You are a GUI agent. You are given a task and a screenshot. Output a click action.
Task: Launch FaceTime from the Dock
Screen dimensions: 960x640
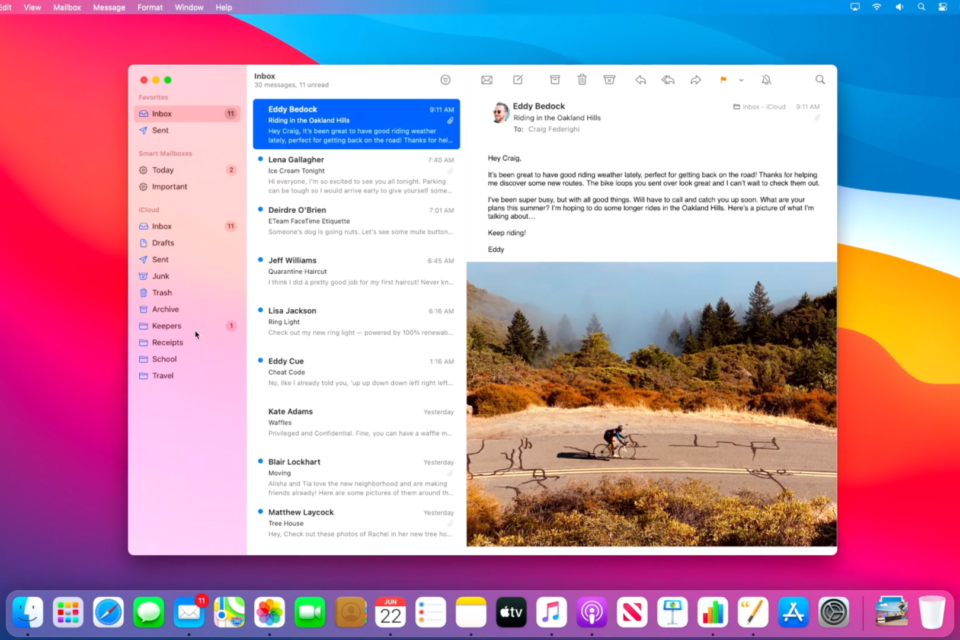310,612
